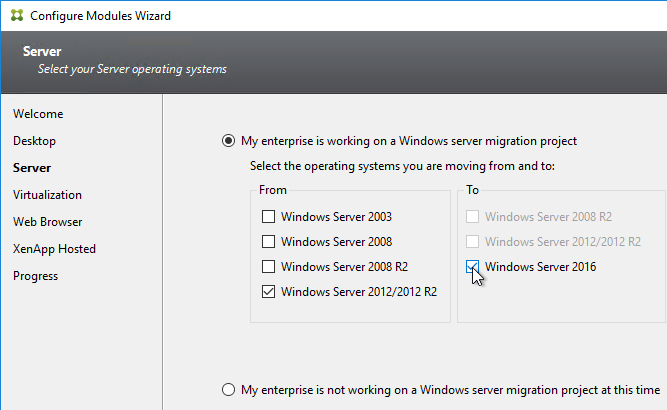Viewport: 667px width, 410px height.
Task: Click disabled Windows Server 2008 R2 in To group
Action: coord(472,216)
